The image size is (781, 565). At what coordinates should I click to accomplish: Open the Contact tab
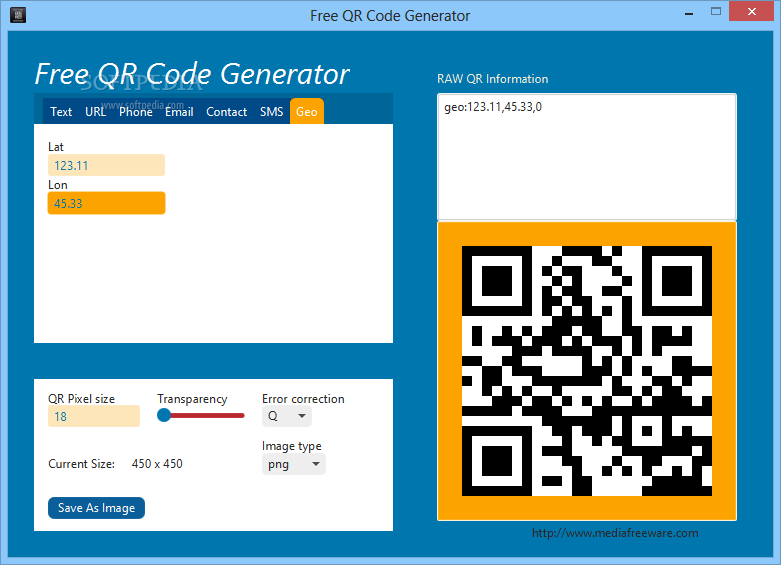point(227,112)
